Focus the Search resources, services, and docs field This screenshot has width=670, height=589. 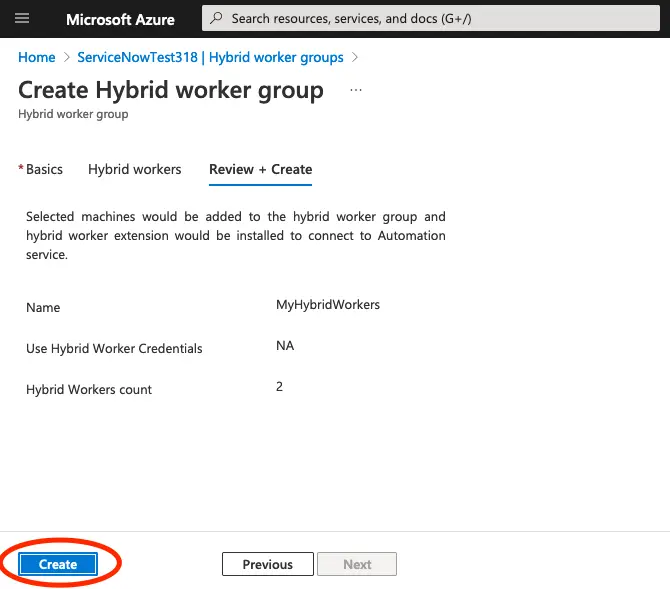tap(431, 18)
